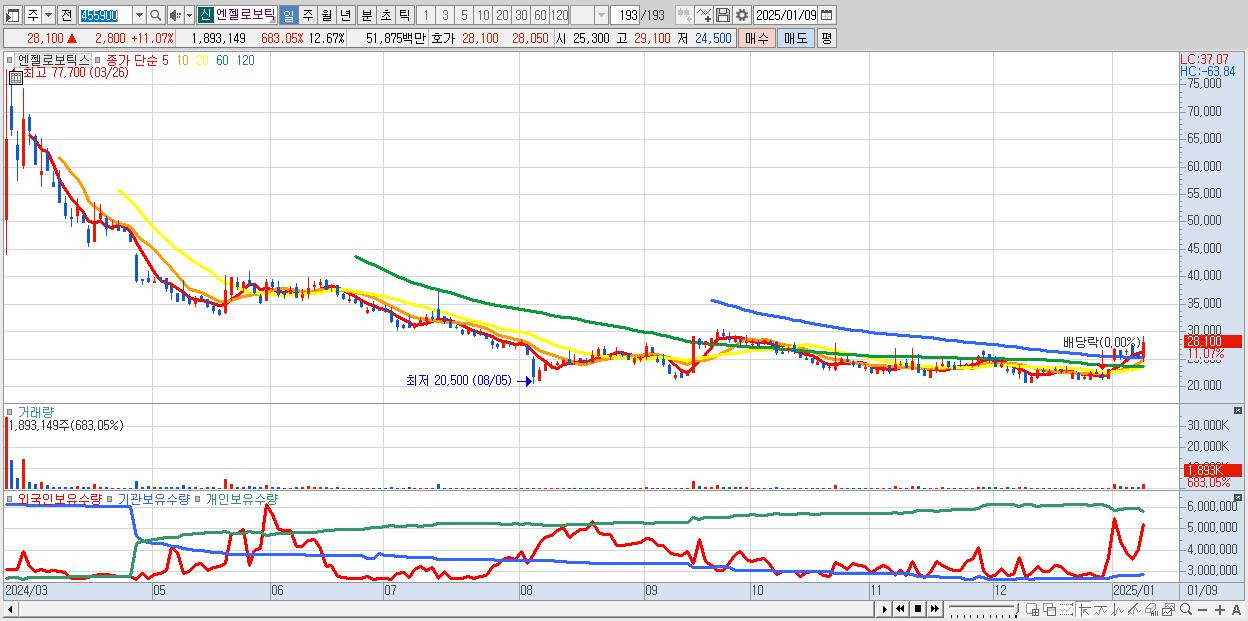Screen dimensions: 1248x621
Task: Click the 평 button
Action: 826,38
